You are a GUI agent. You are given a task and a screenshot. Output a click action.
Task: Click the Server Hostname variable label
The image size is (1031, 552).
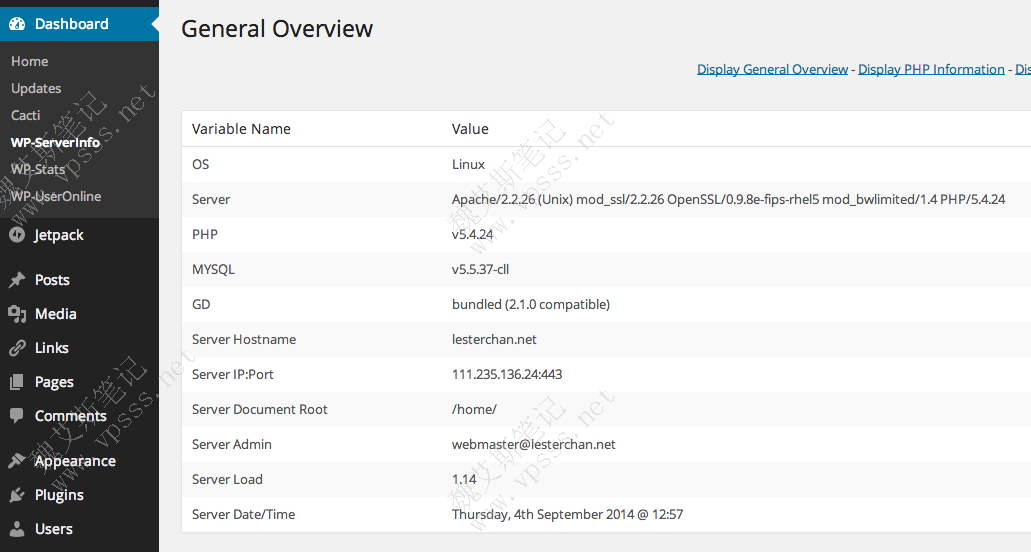coord(244,340)
